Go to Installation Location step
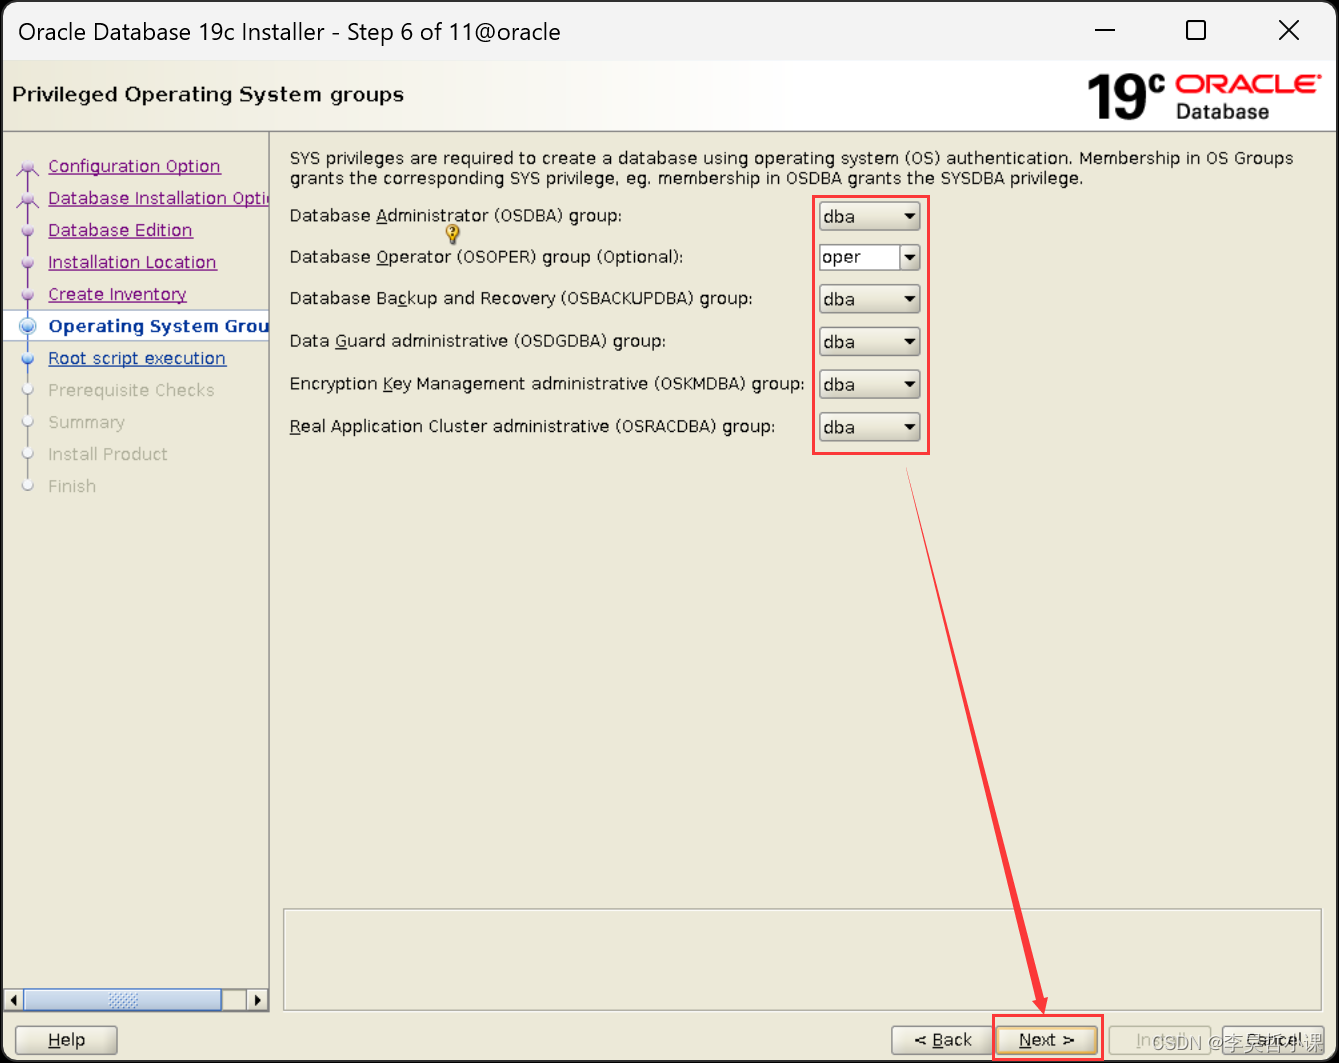The width and height of the screenshot is (1339, 1063). pos(132,262)
